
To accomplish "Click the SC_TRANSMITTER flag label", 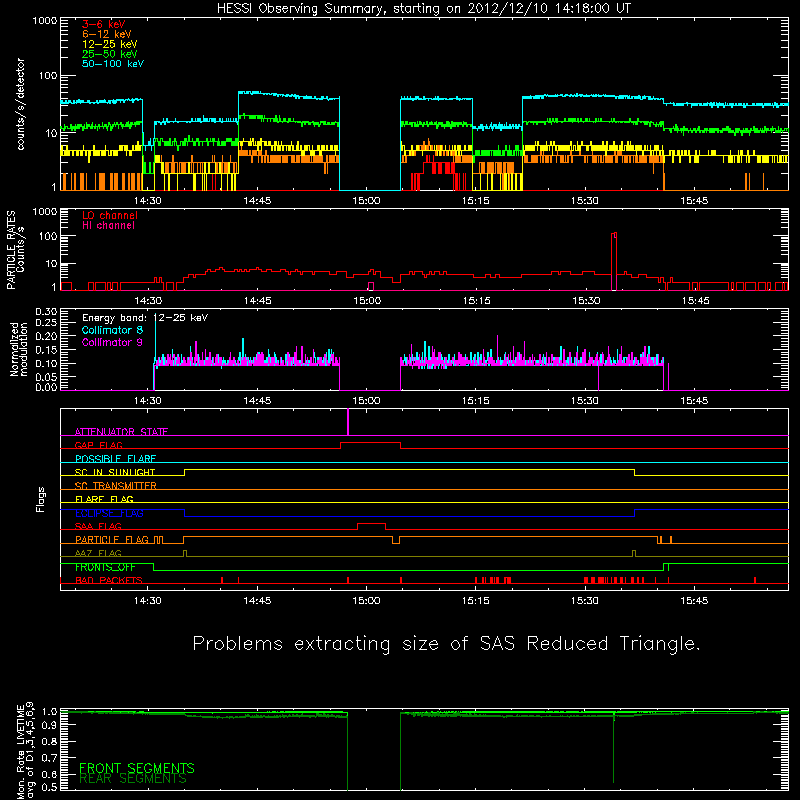I will point(115,485).
